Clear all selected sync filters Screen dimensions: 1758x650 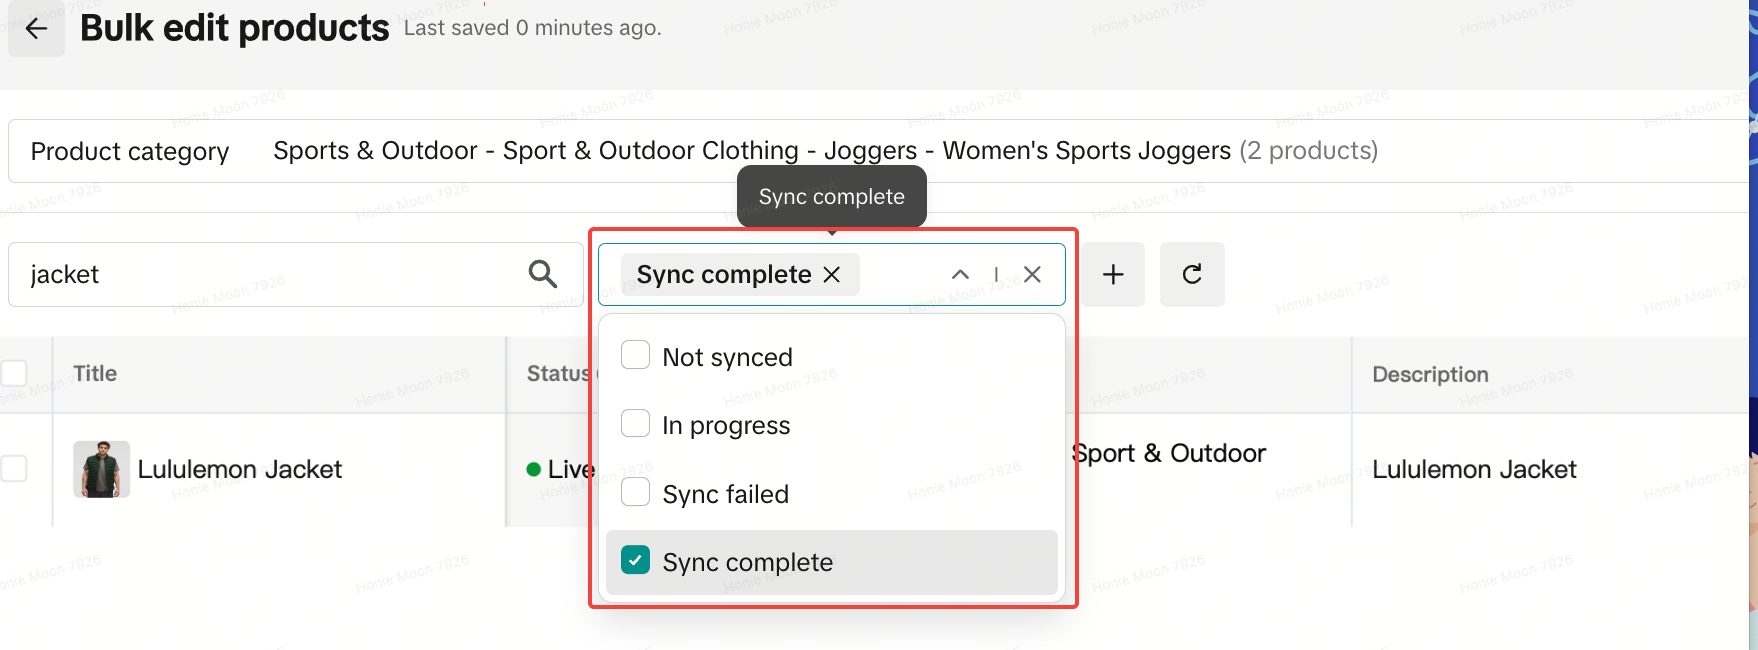[1033, 275]
